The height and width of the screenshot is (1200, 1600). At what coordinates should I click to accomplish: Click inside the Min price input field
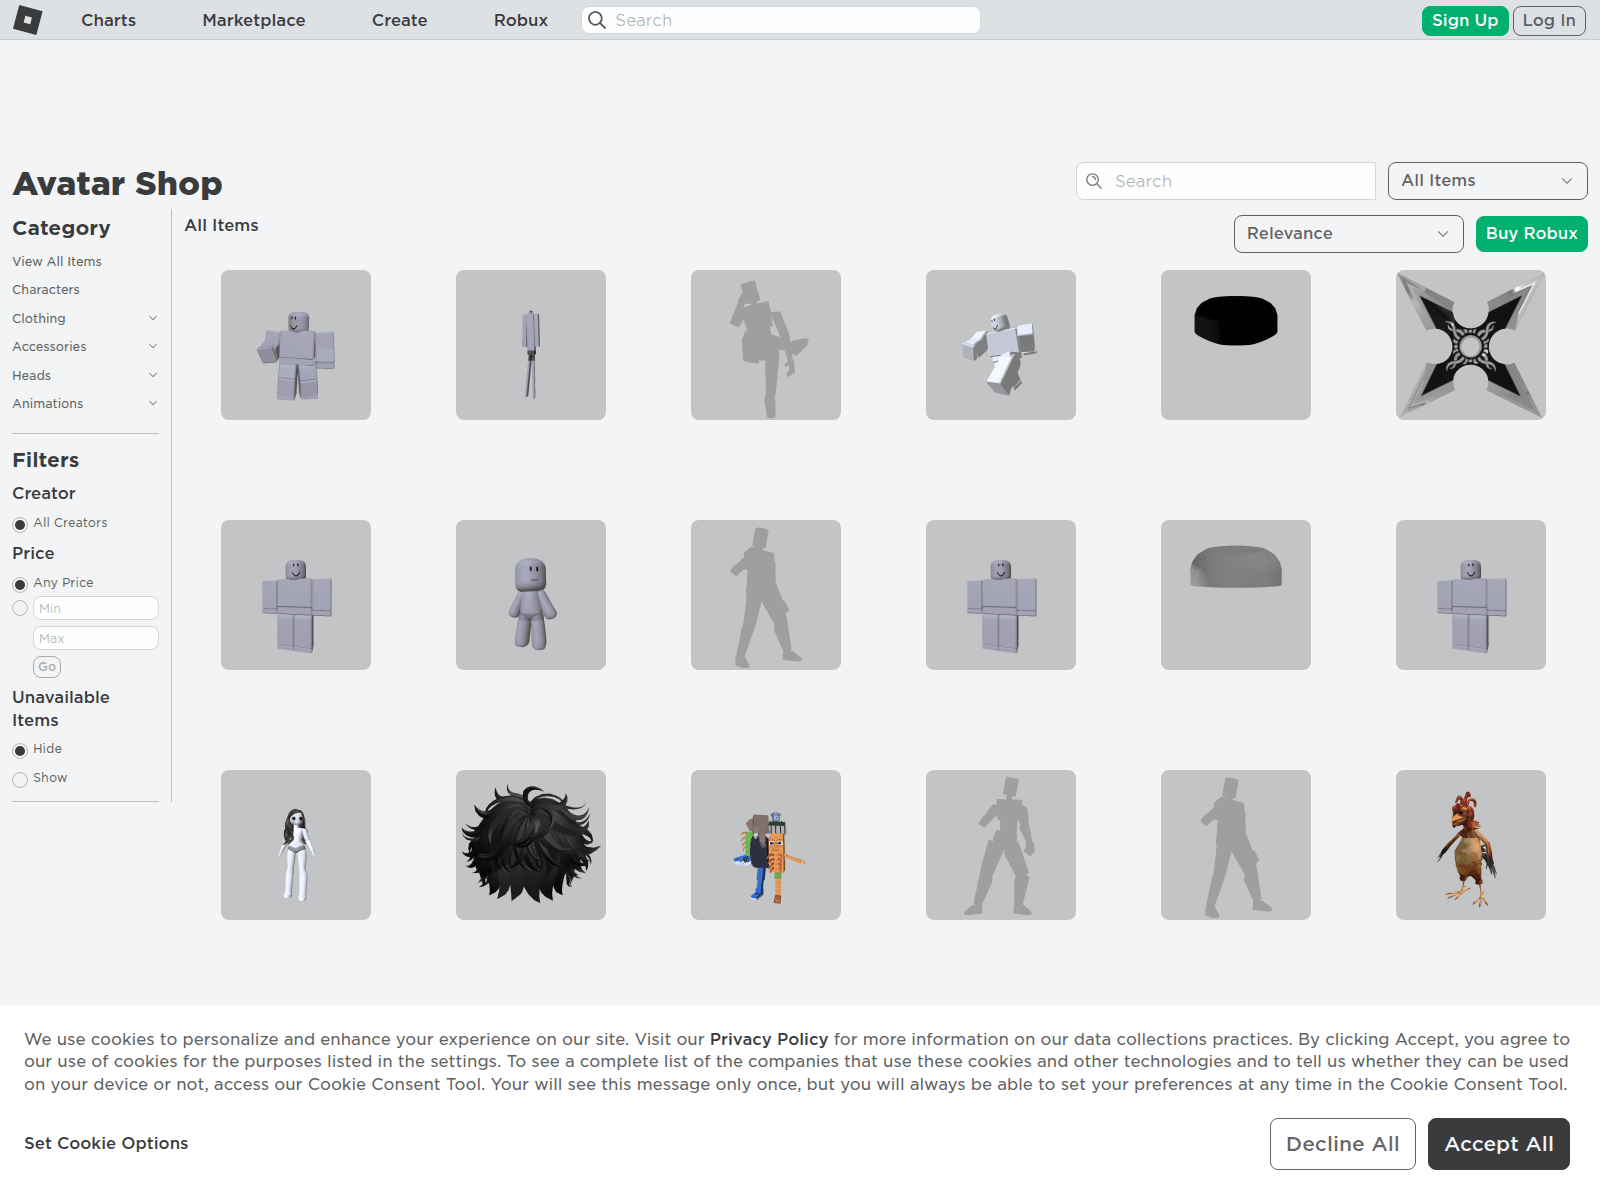coord(95,607)
